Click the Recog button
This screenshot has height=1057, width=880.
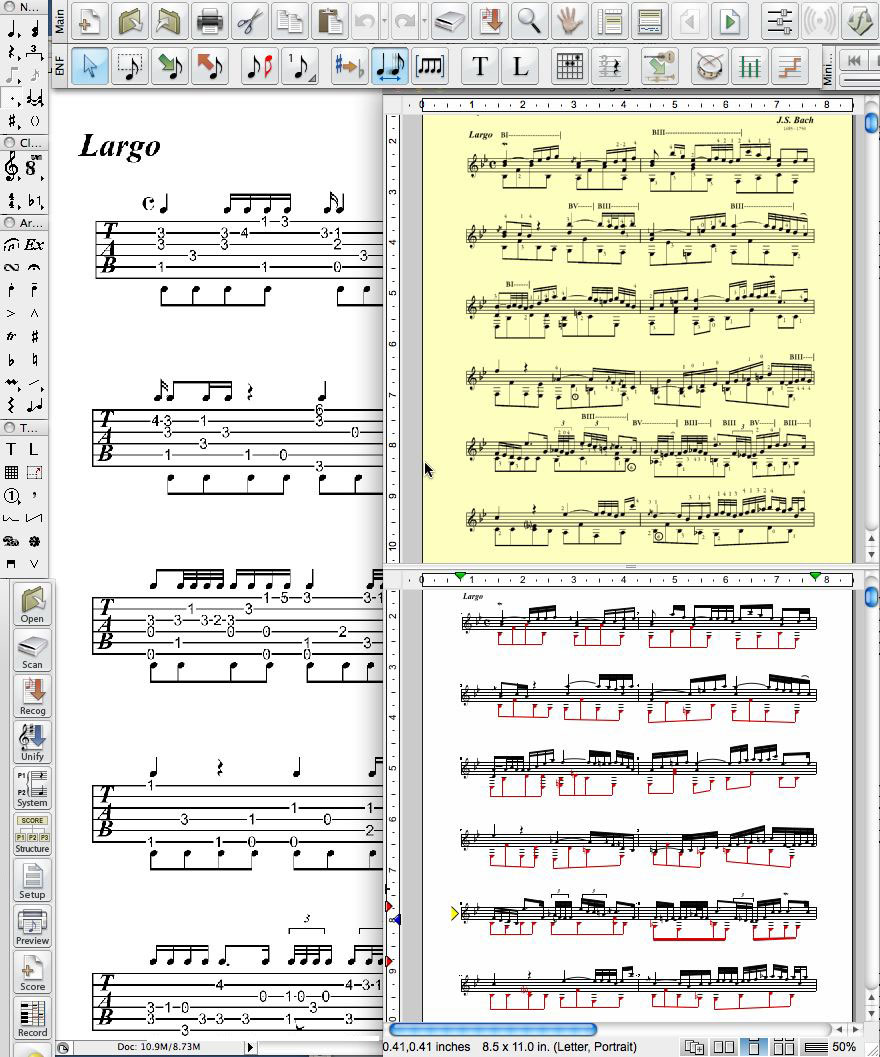pyautogui.click(x=32, y=696)
